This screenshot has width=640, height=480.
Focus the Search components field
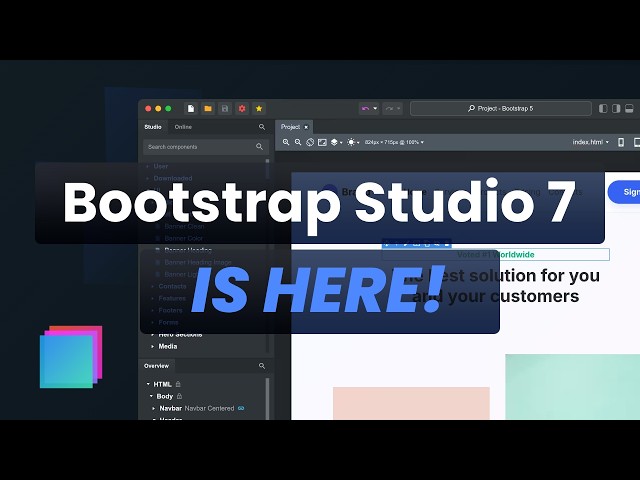click(x=206, y=147)
